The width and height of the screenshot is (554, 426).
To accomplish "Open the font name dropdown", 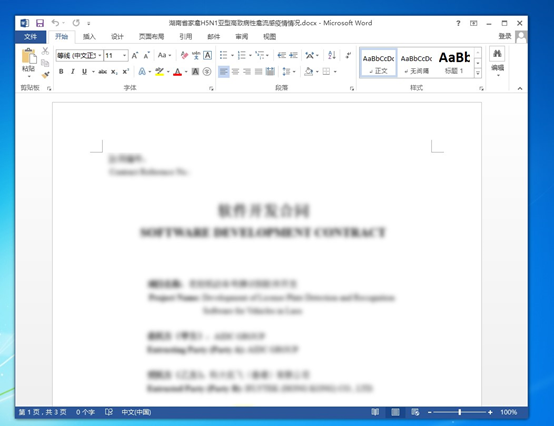I will coord(100,55).
